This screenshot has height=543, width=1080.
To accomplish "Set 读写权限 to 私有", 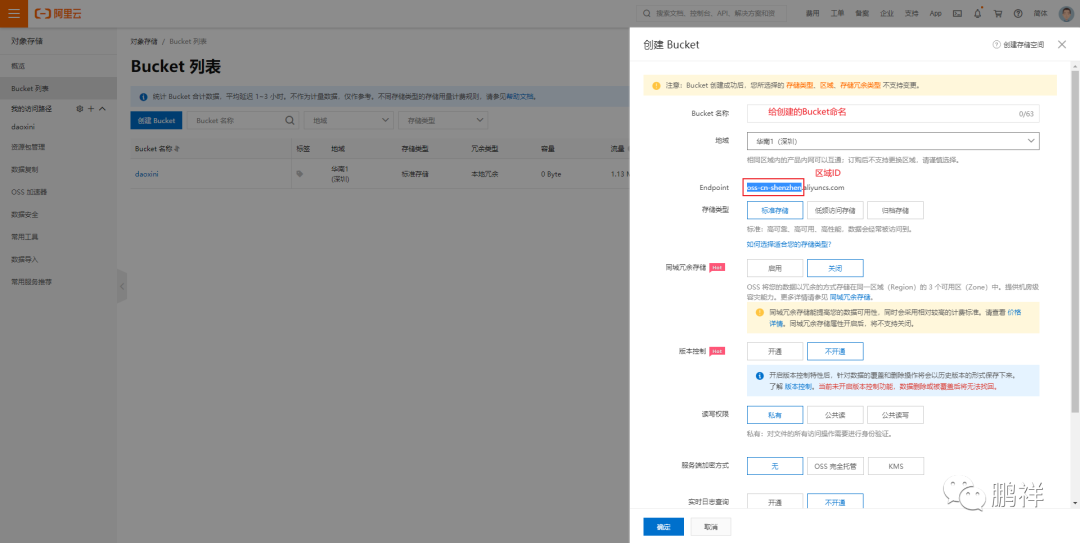I will (x=775, y=415).
